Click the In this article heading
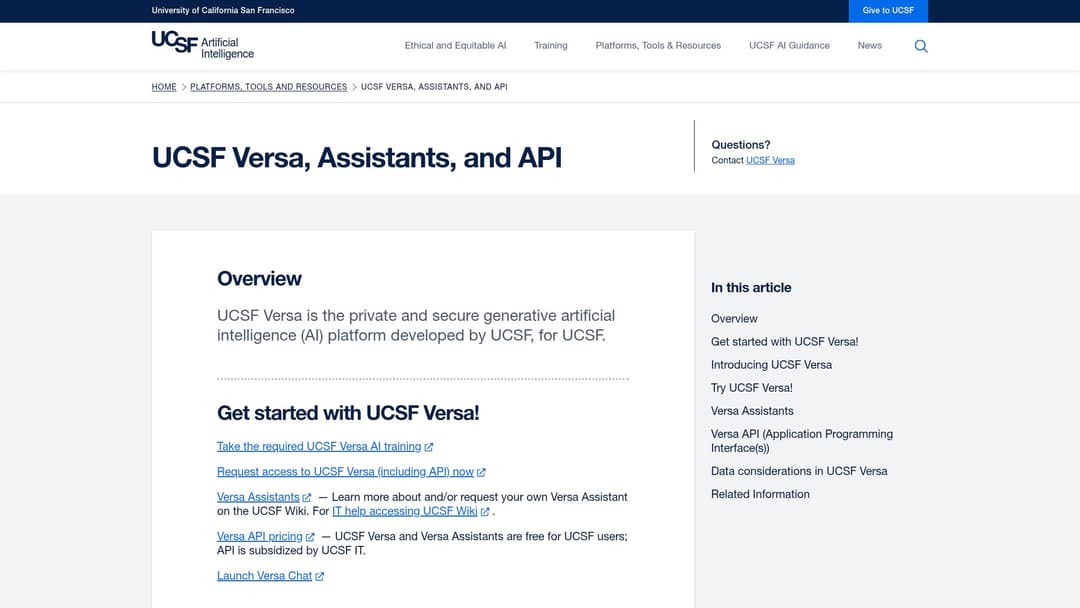The height and width of the screenshot is (608, 1080). tap(751, 288)
